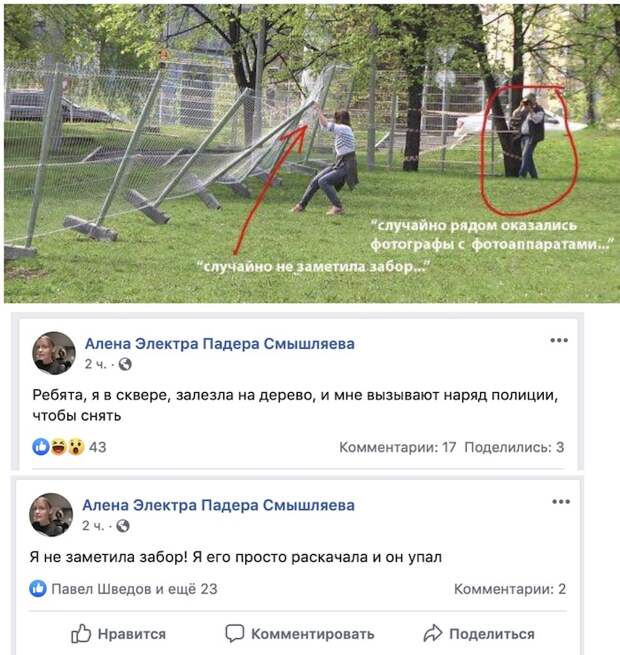Click the globe privacy icon on the first post
Screen dimensions: 620x655
[x=125, y=364]
